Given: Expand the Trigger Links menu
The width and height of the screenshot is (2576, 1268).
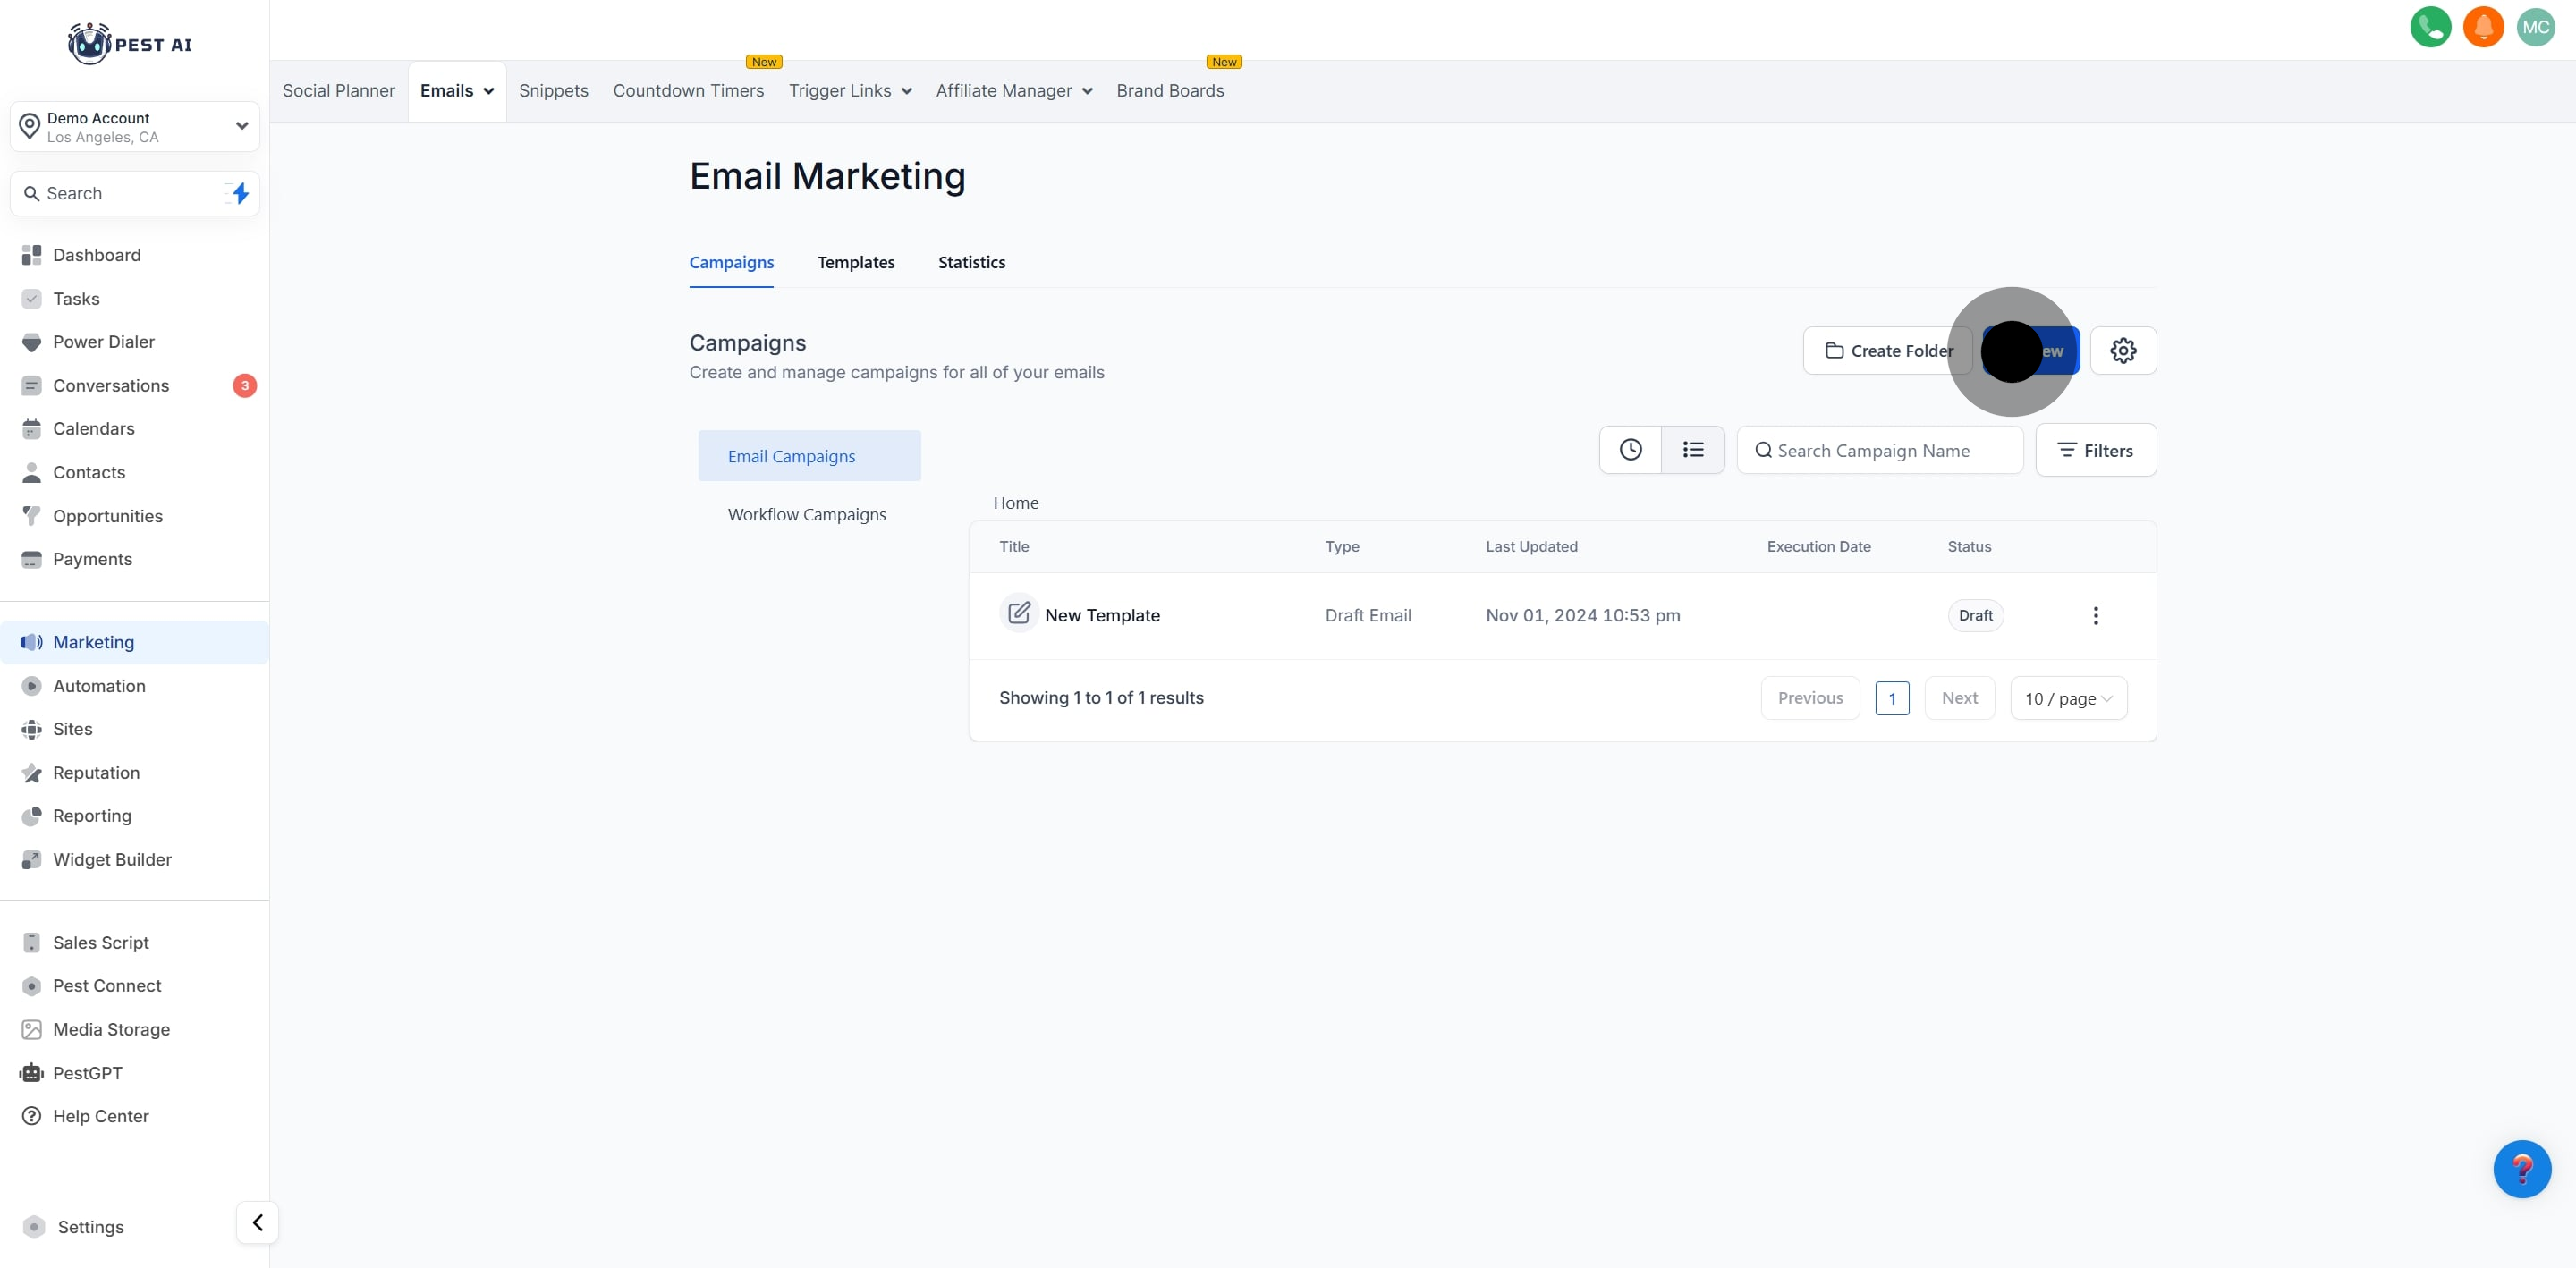Looking at the screenshot, I should click(850, 91).
